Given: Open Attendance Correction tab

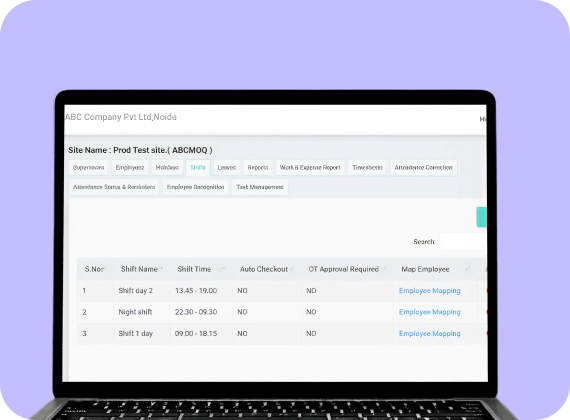Looking at the screenshot, I should (424, 168).
